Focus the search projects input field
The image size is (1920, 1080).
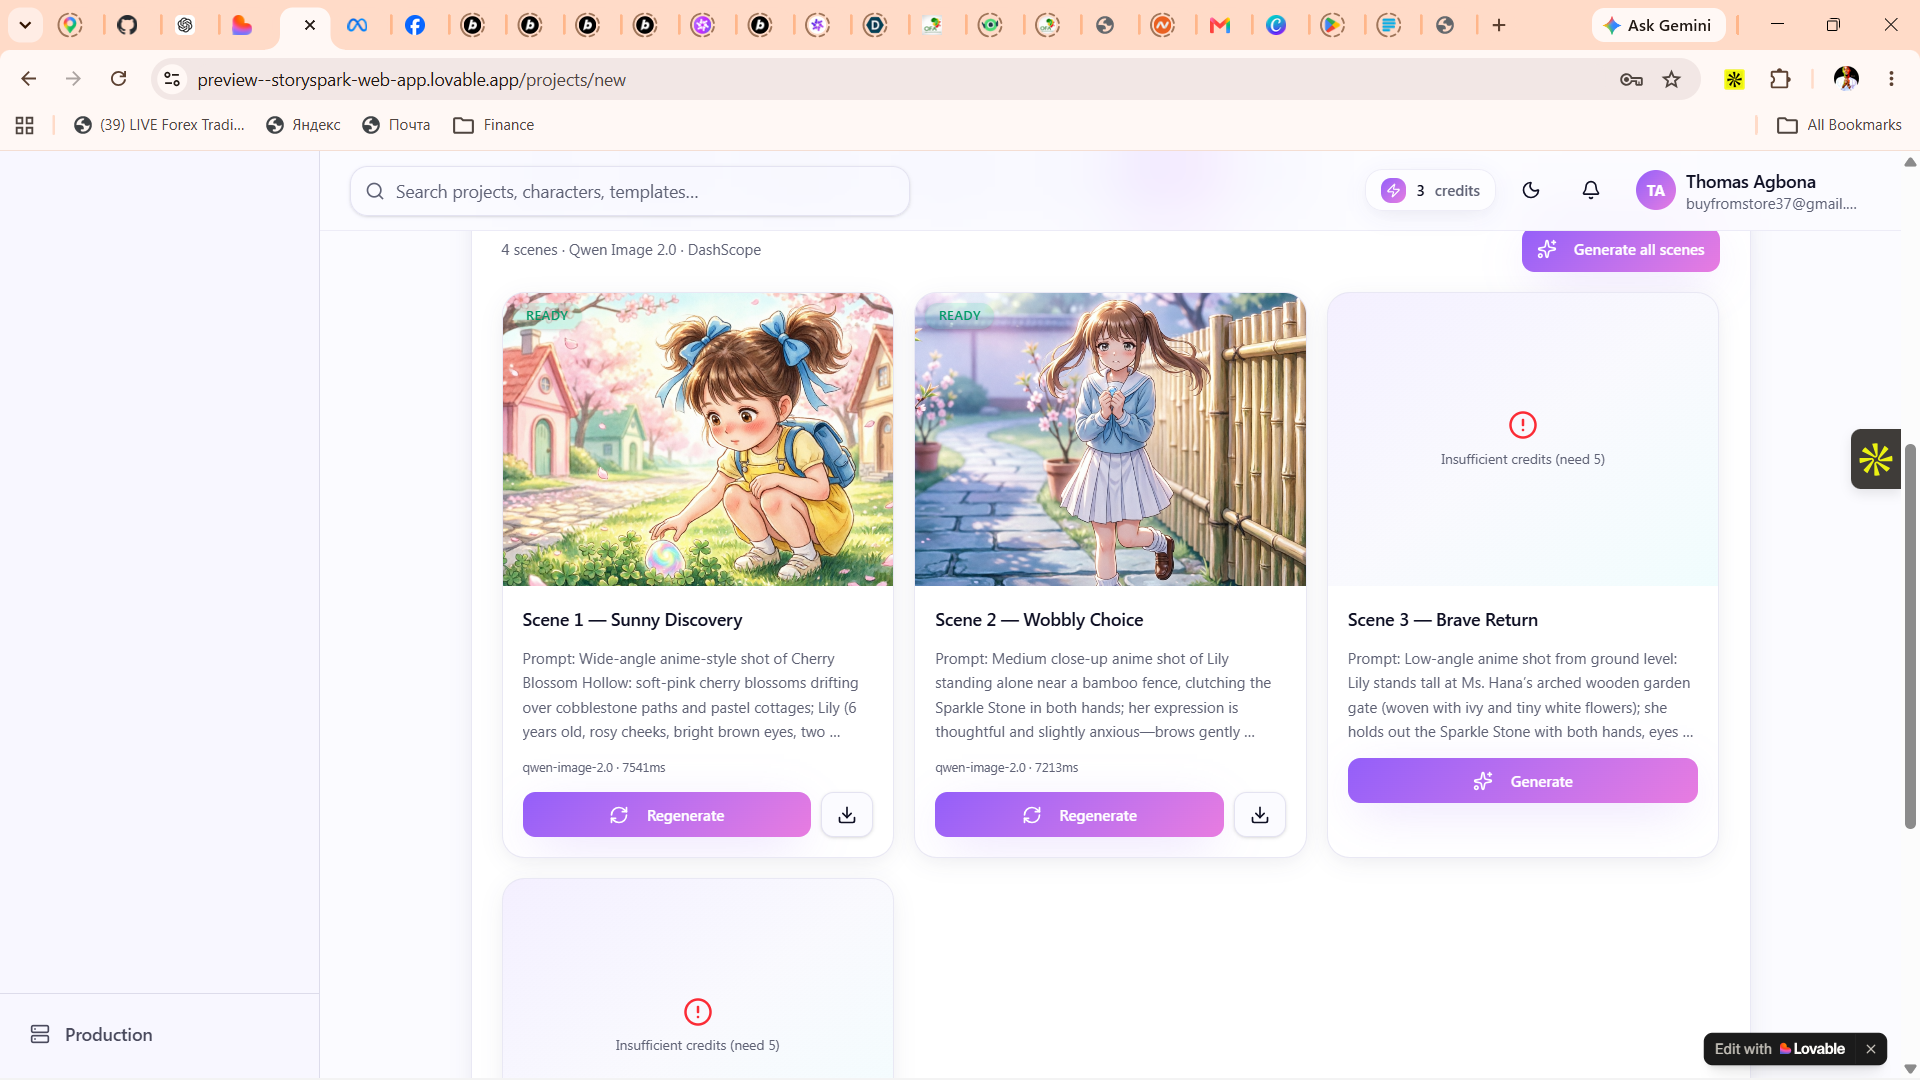[x=630, y=191]
